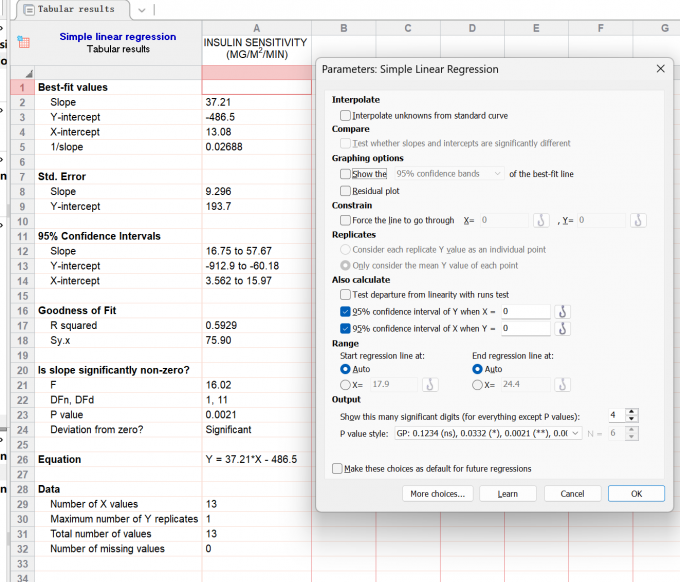The image size is (680, 582).
Task: Click hook icon beside End regression X= 24.4
Action: click(x=562, y=384)
